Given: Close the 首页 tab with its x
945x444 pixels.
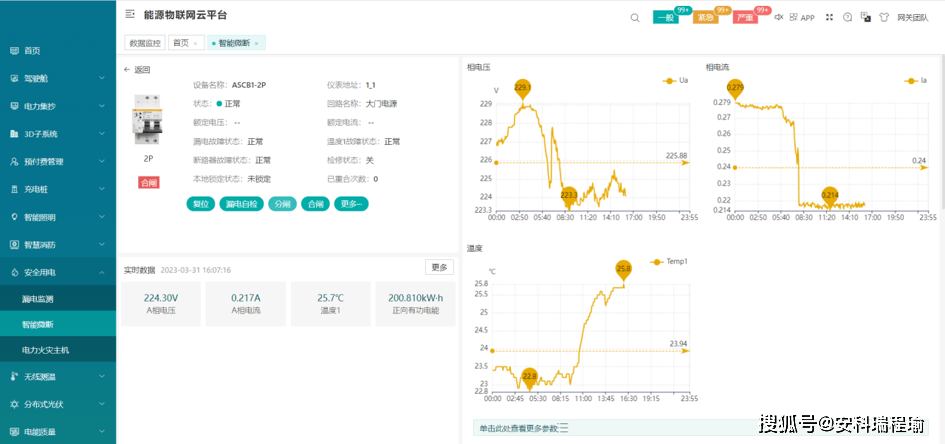Looking at the screenshot, I should click(195, 43).
